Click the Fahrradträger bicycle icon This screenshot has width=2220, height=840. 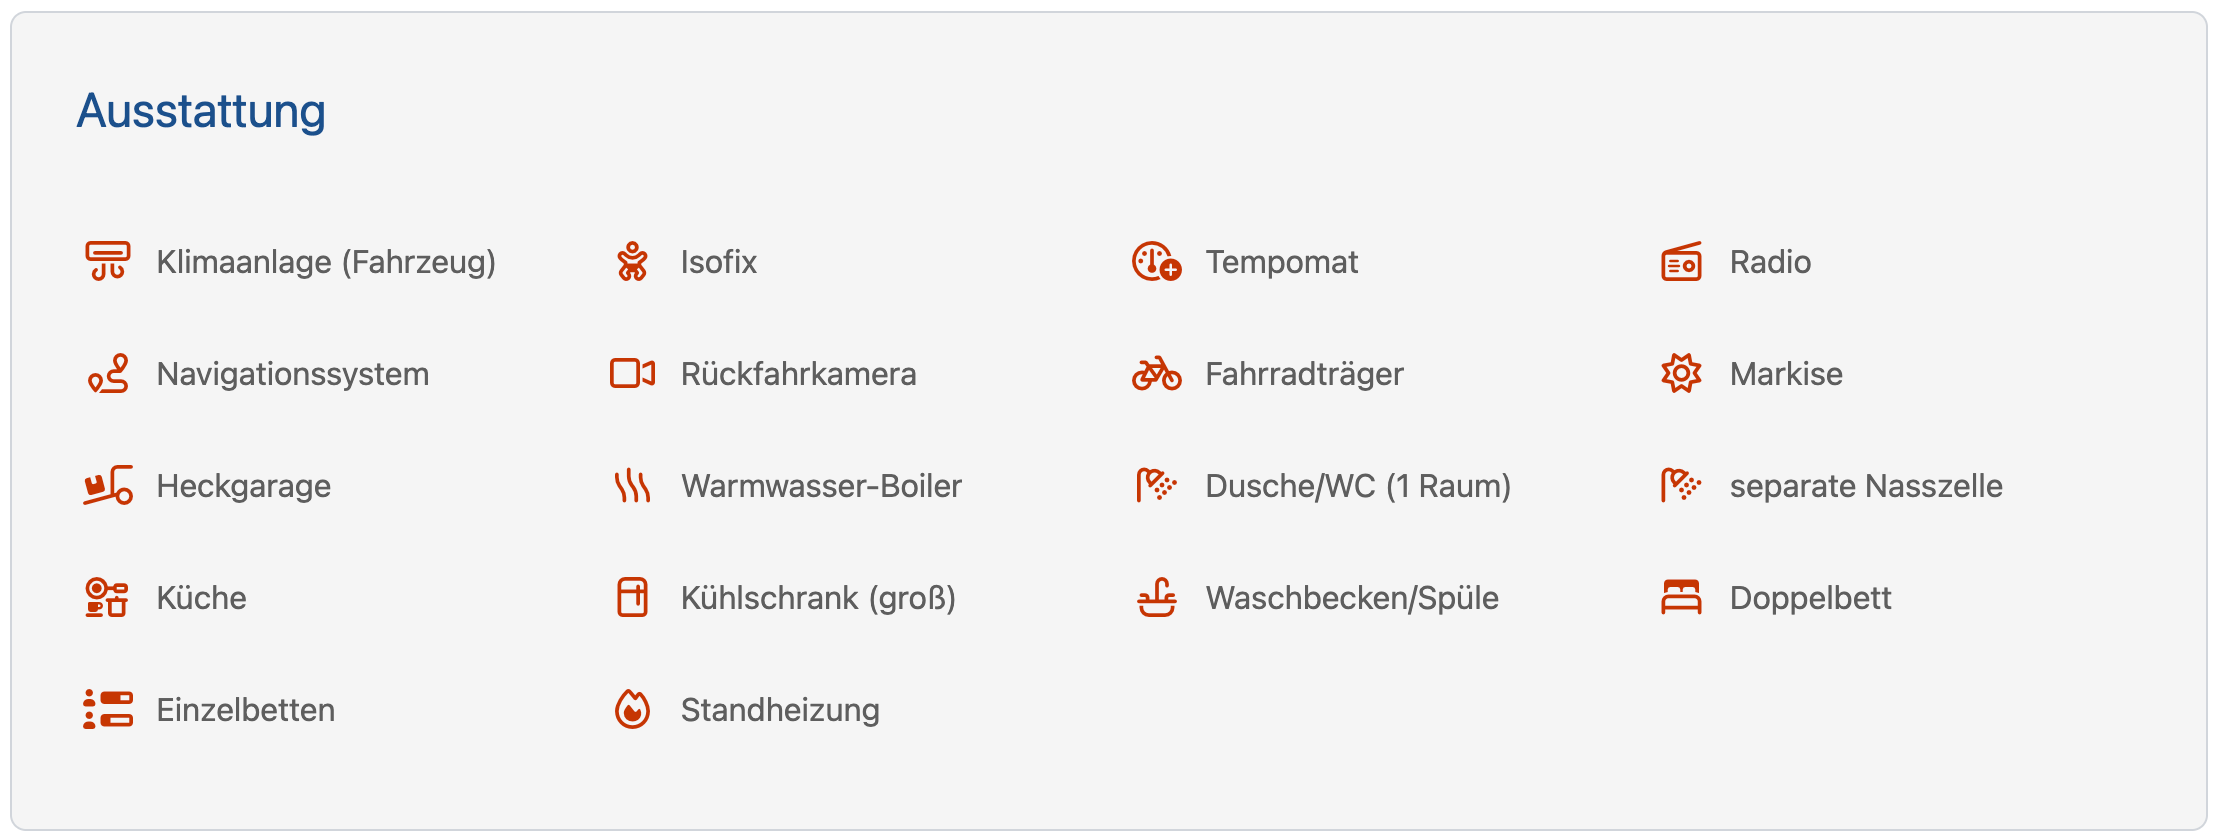pyautogui.click(x=1156, y=374)
